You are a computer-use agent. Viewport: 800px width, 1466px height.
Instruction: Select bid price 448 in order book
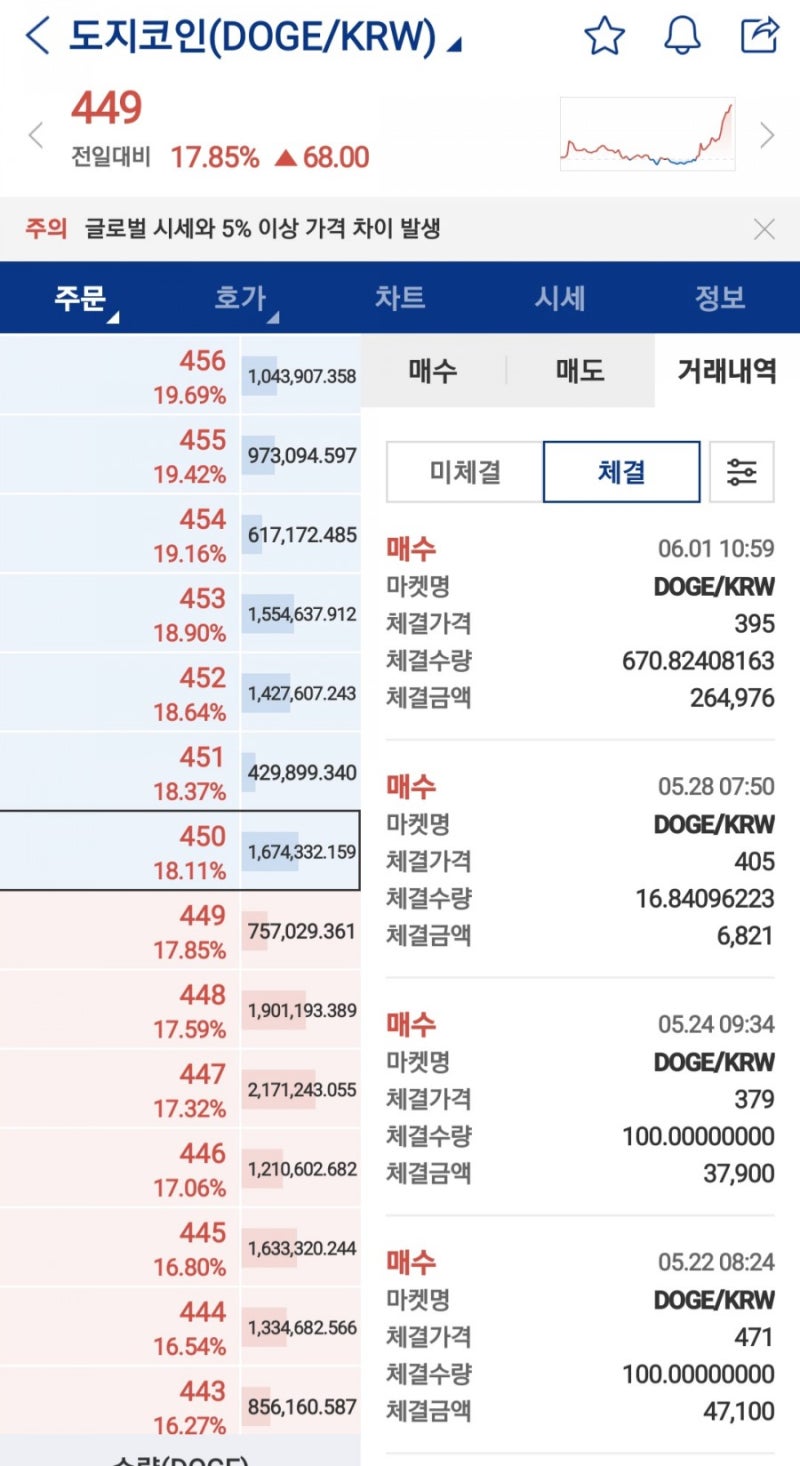(x=120, y=1010)
